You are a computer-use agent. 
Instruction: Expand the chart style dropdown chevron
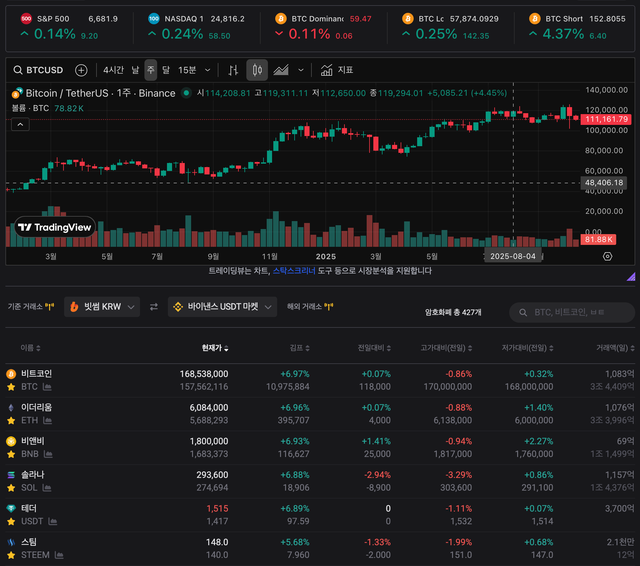pos(301,70)
